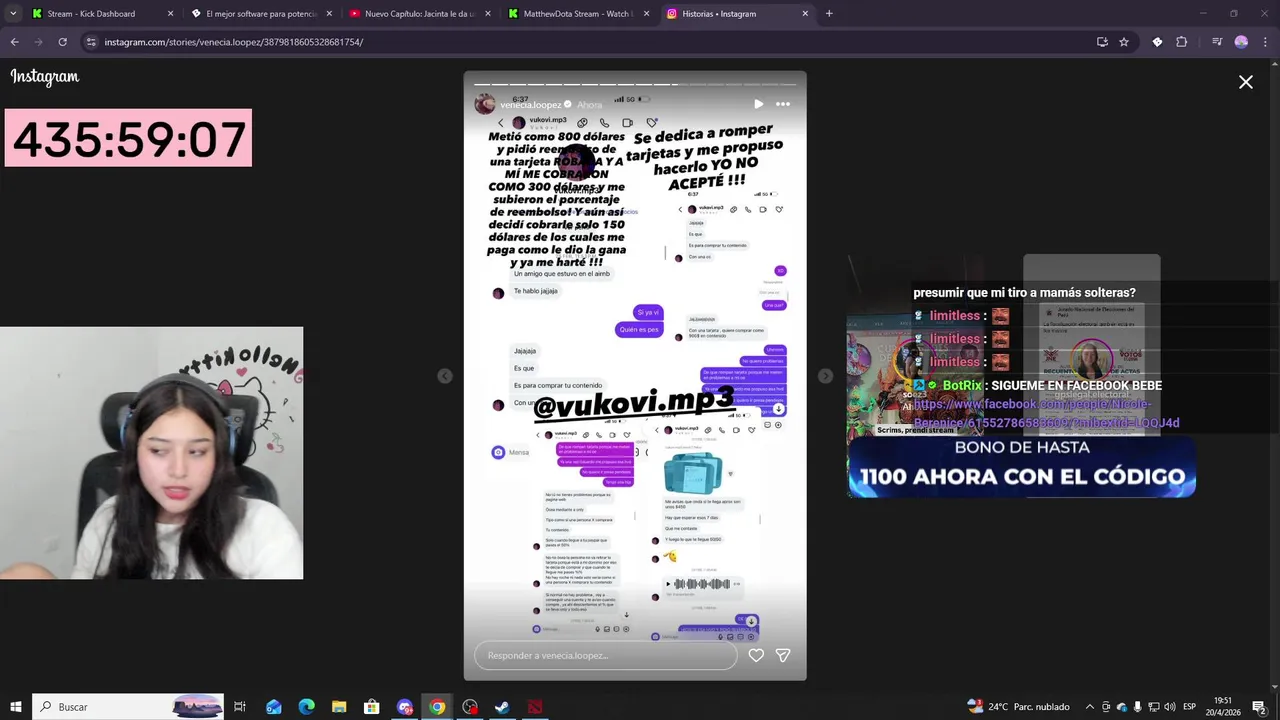Open Microsoft Edge from the taskbar
This screenshot has height=720, width=1280.
306,707
